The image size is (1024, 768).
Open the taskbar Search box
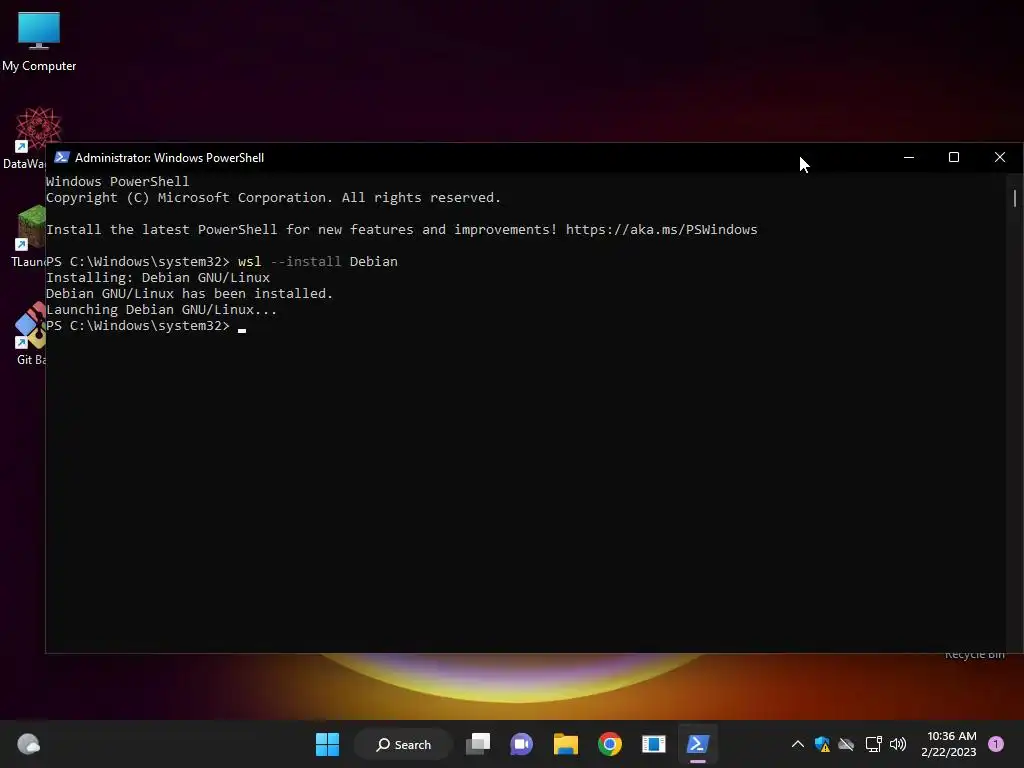point(403,744)
